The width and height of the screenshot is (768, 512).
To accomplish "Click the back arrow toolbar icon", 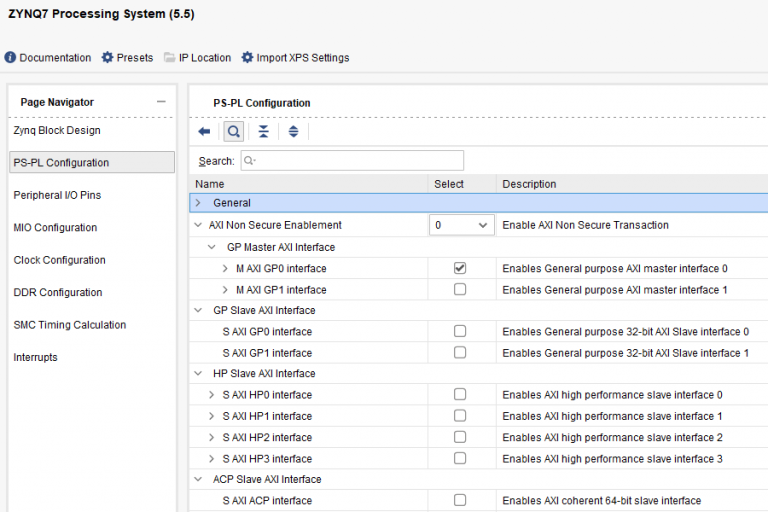I will pos(204,131).
